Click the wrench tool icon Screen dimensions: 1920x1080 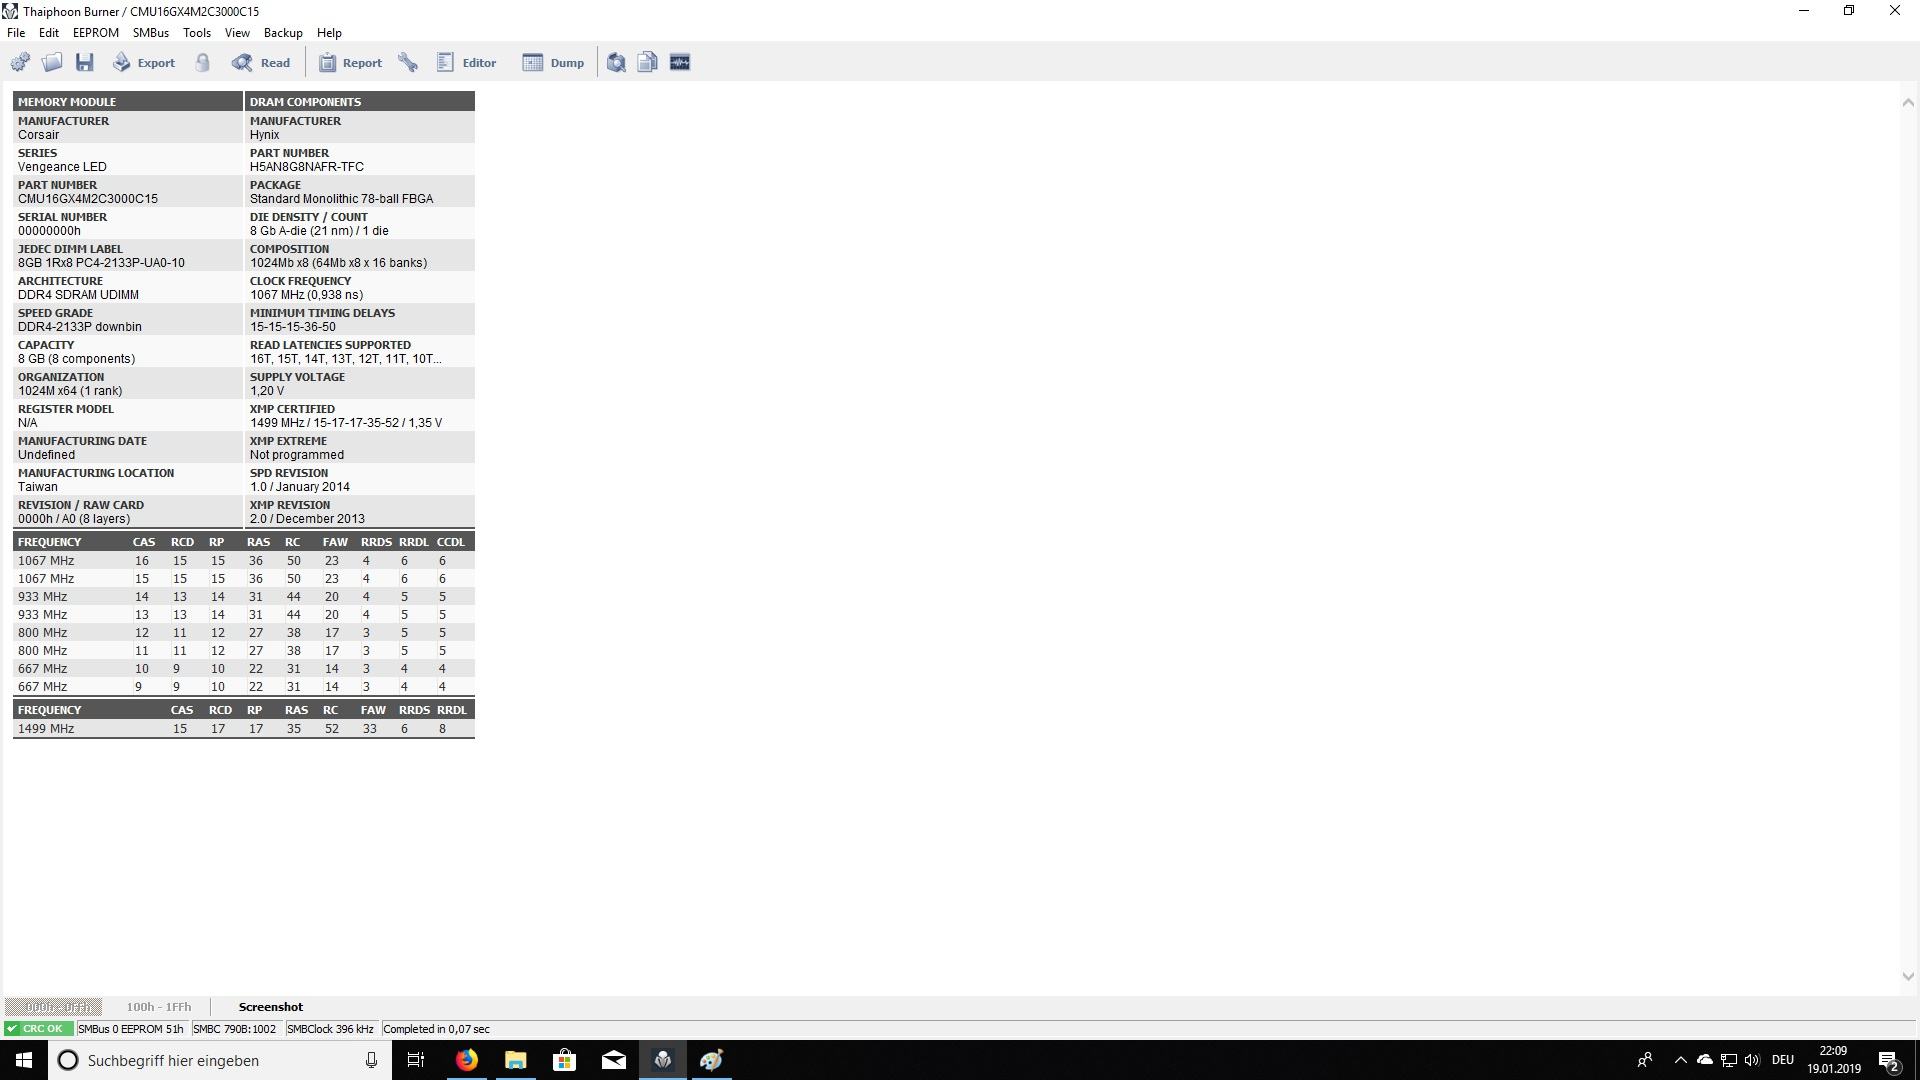pyautogui.click(x=408, y=63)
